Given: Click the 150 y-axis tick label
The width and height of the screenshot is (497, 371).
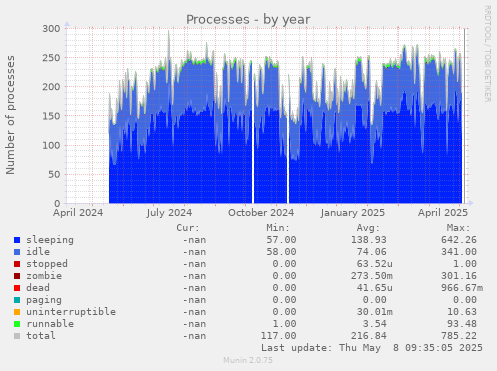Looking at the screenshot, I should [x=51, y=116].
